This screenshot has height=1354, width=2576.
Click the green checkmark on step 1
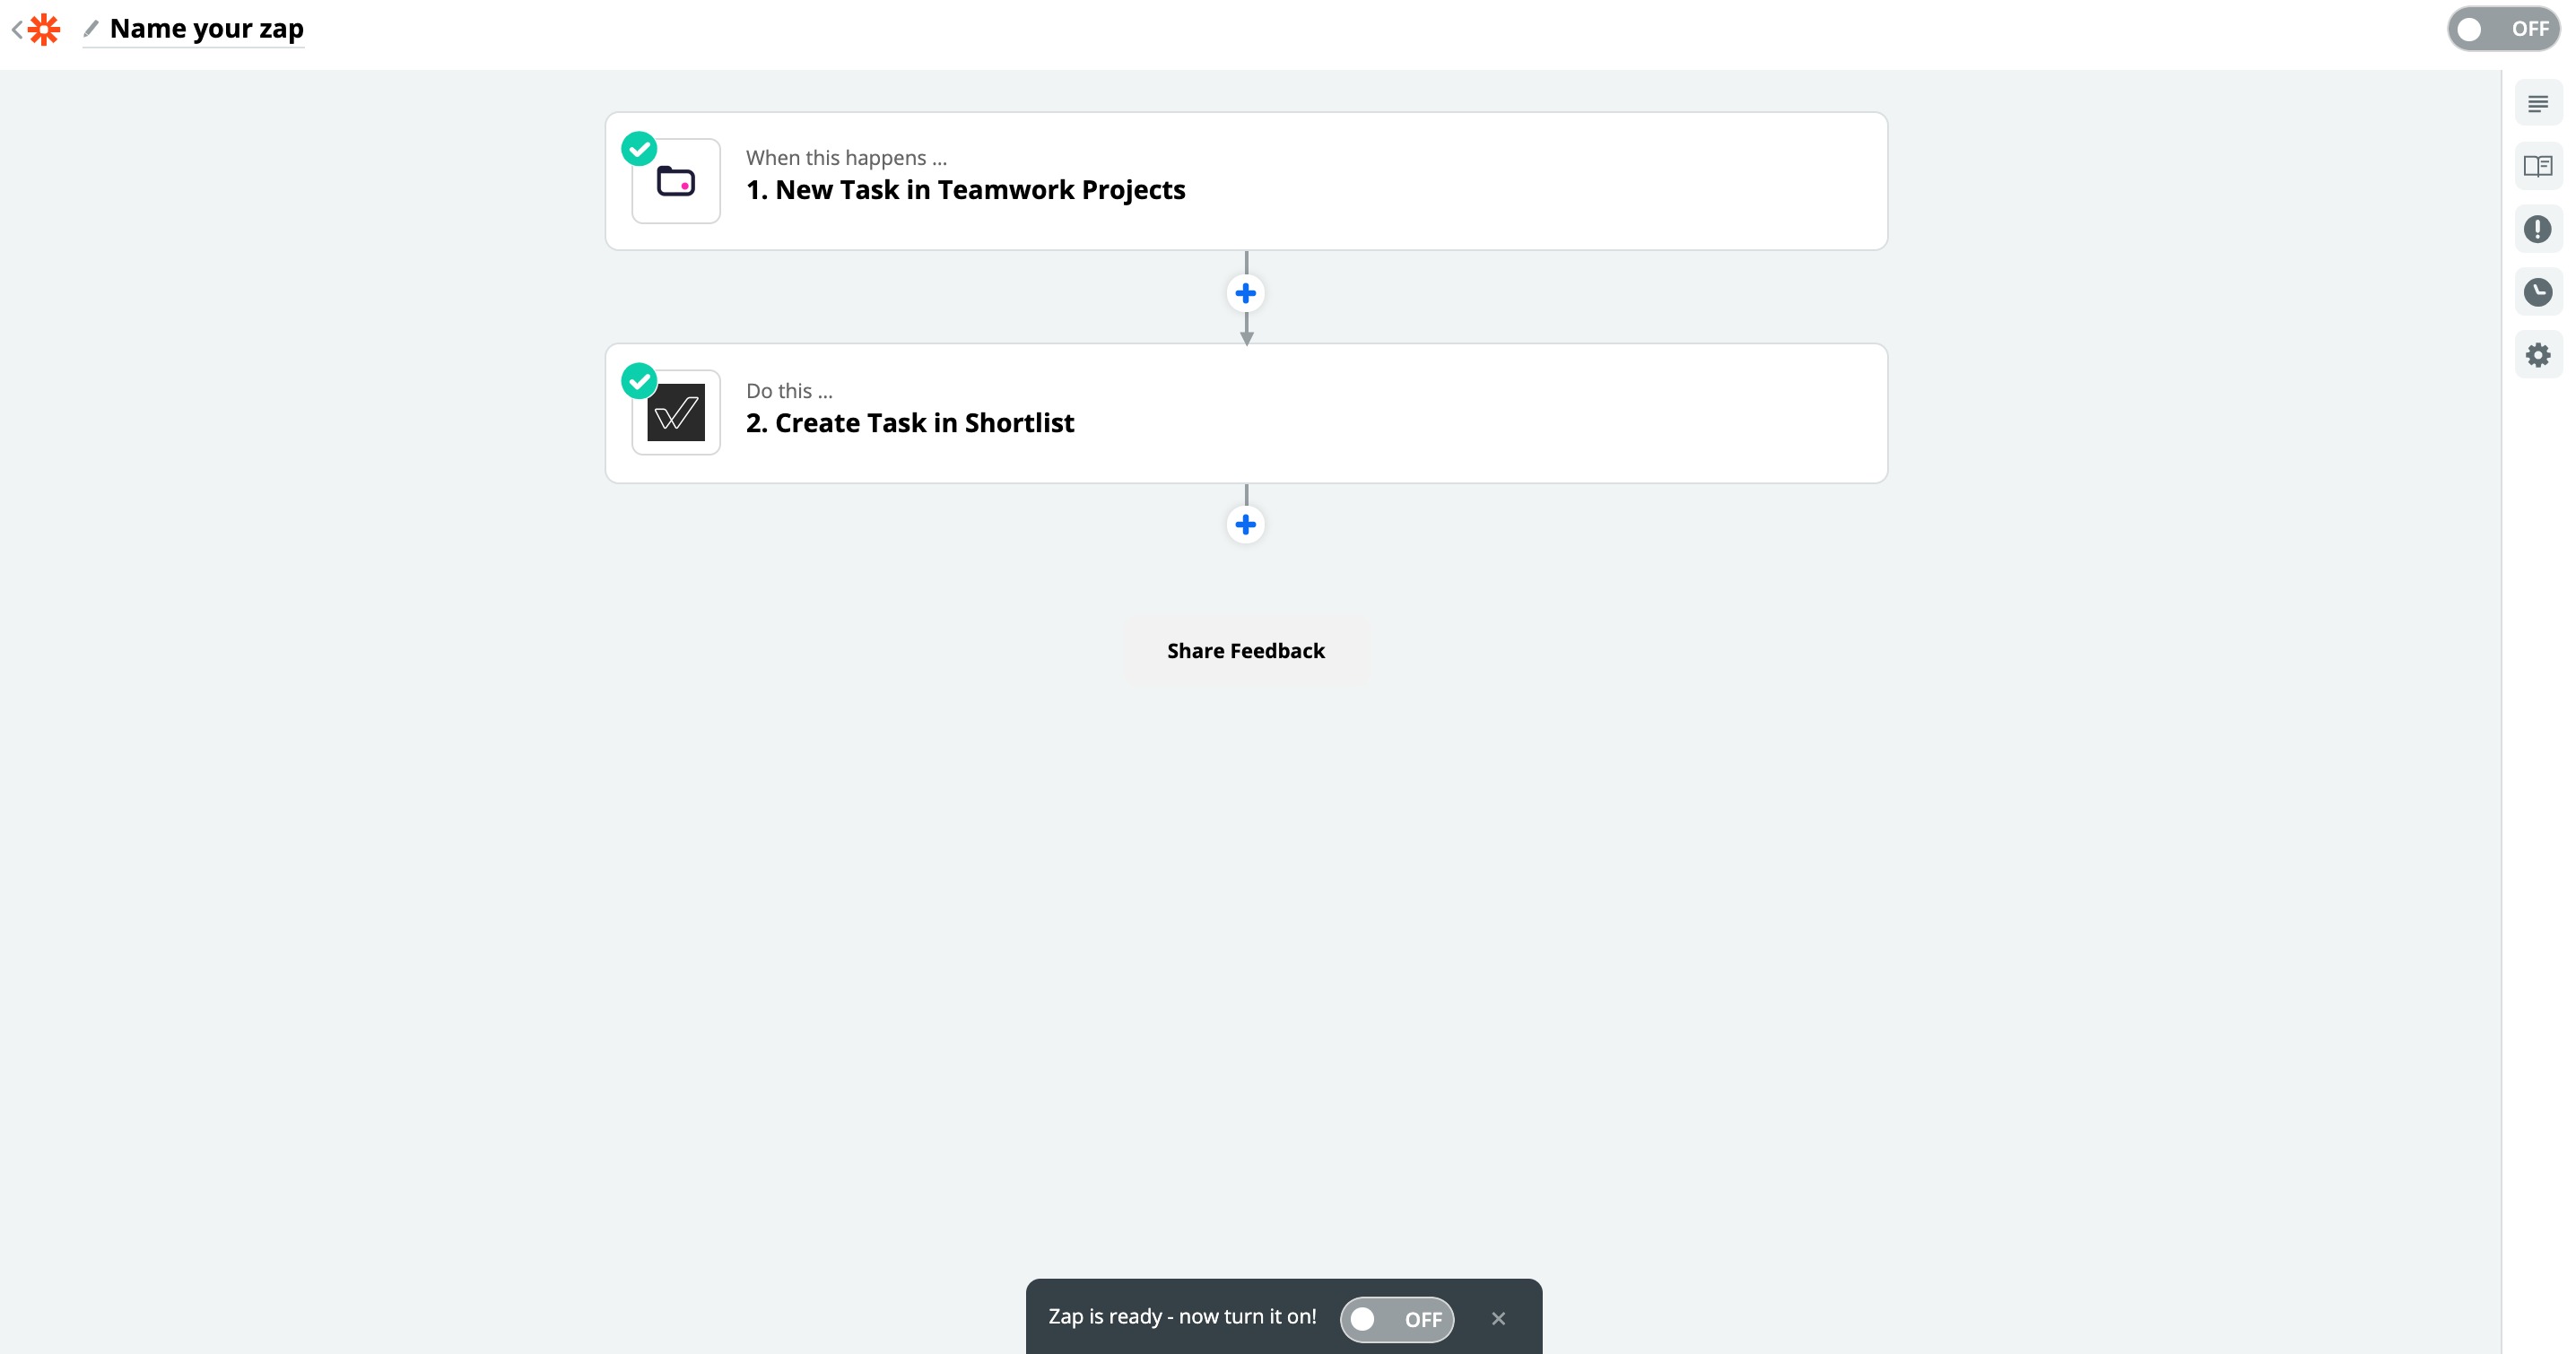pos(639,149)
